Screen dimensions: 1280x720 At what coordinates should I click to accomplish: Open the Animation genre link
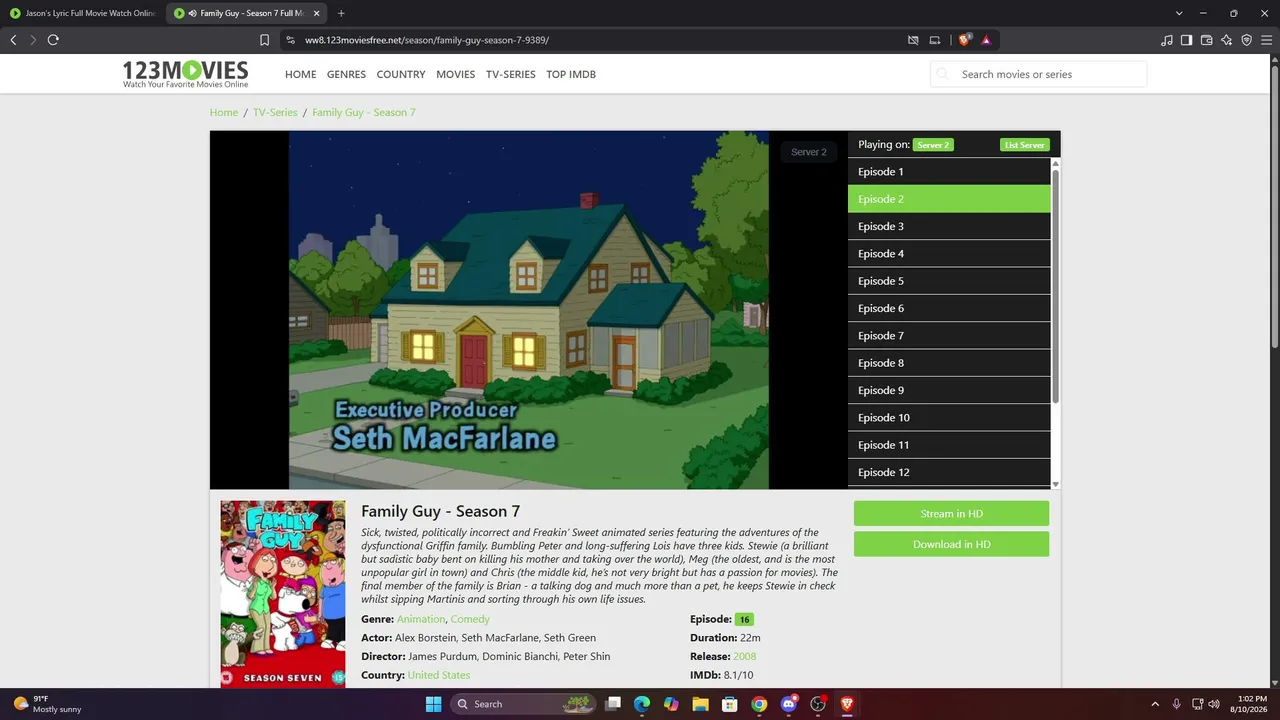coord(420,619)
